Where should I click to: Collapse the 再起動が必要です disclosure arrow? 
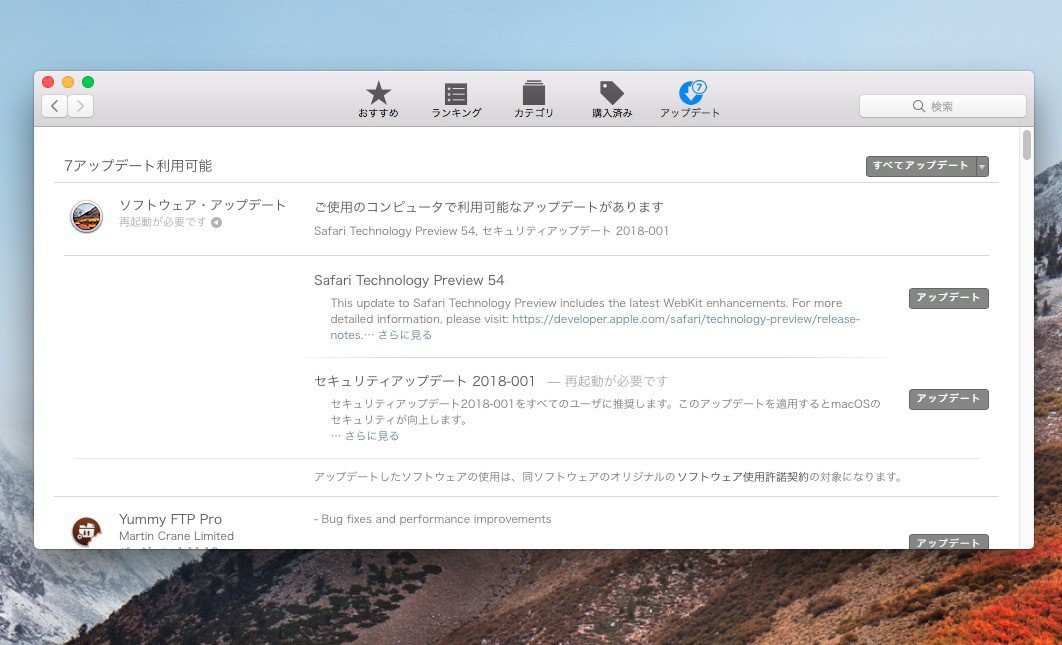[x=216, y=222]
